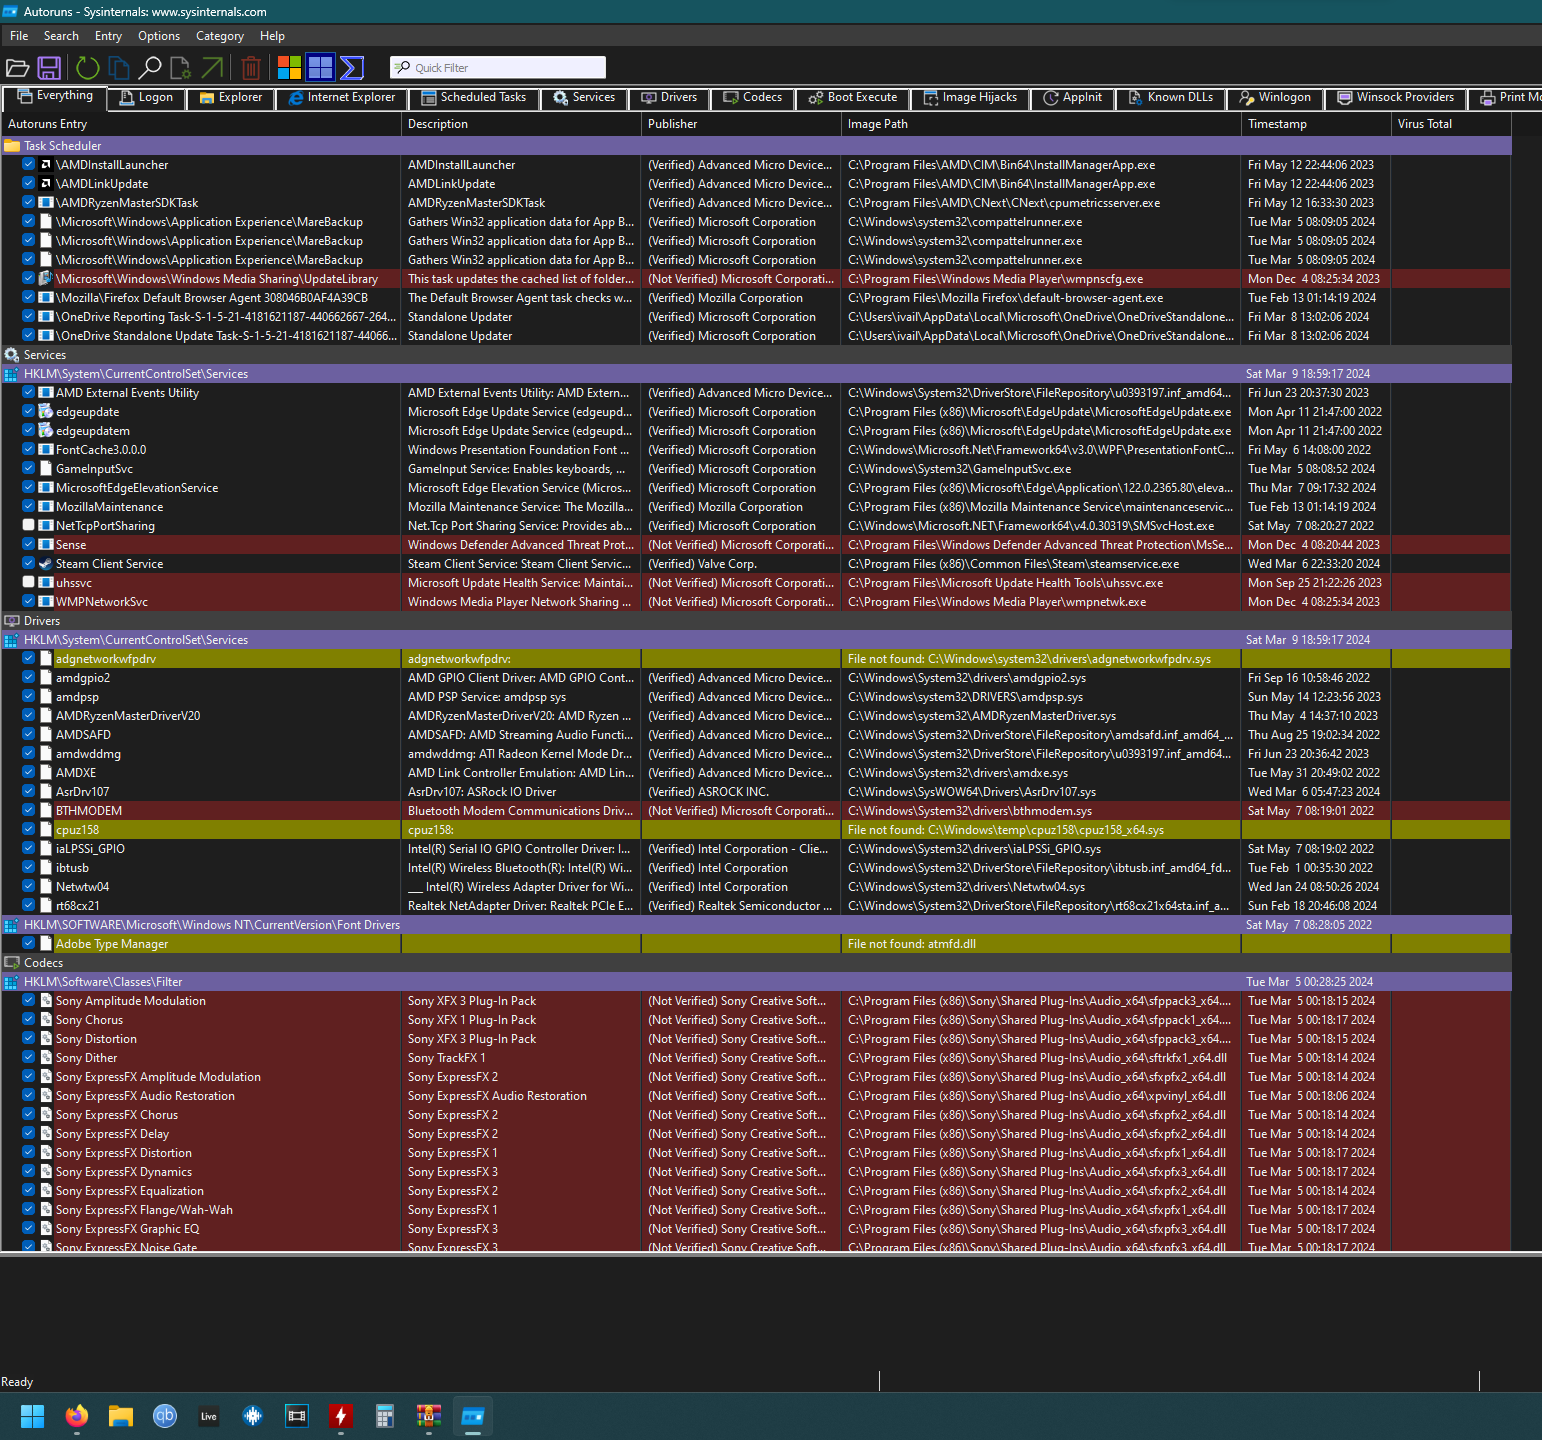Click the Copy toolbar icon

tap(119, 68)
